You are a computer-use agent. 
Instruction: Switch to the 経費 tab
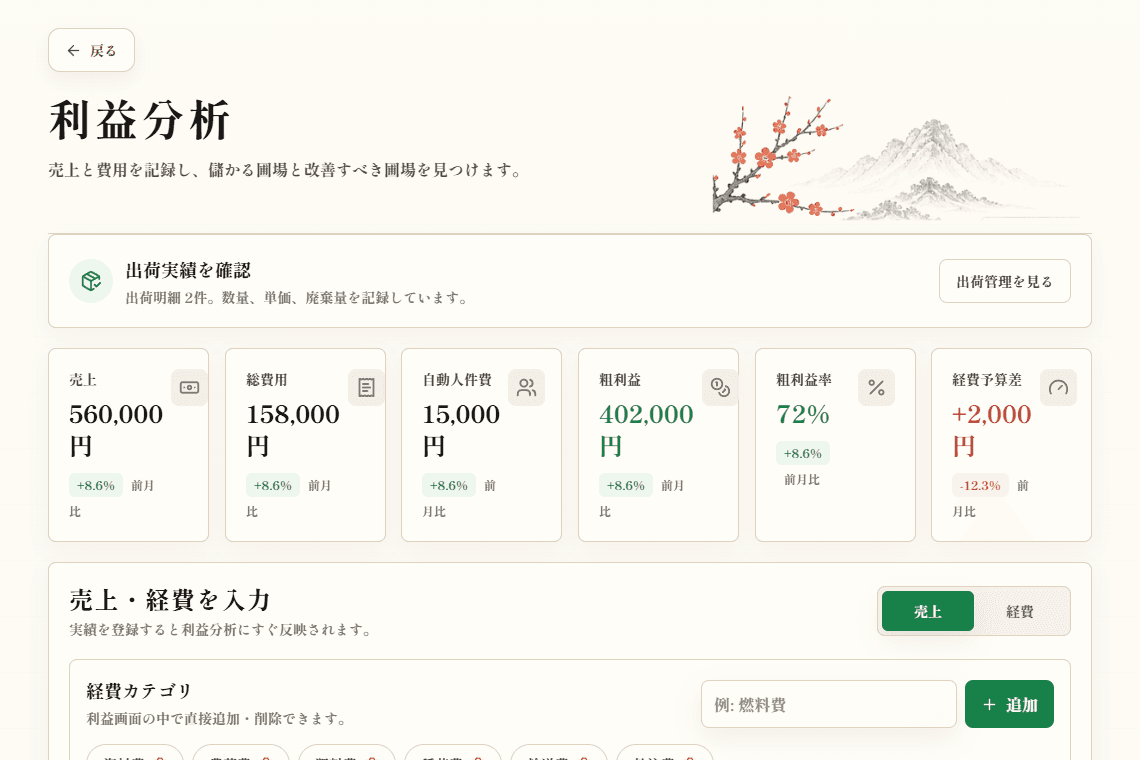click(x=1020, y=611)
